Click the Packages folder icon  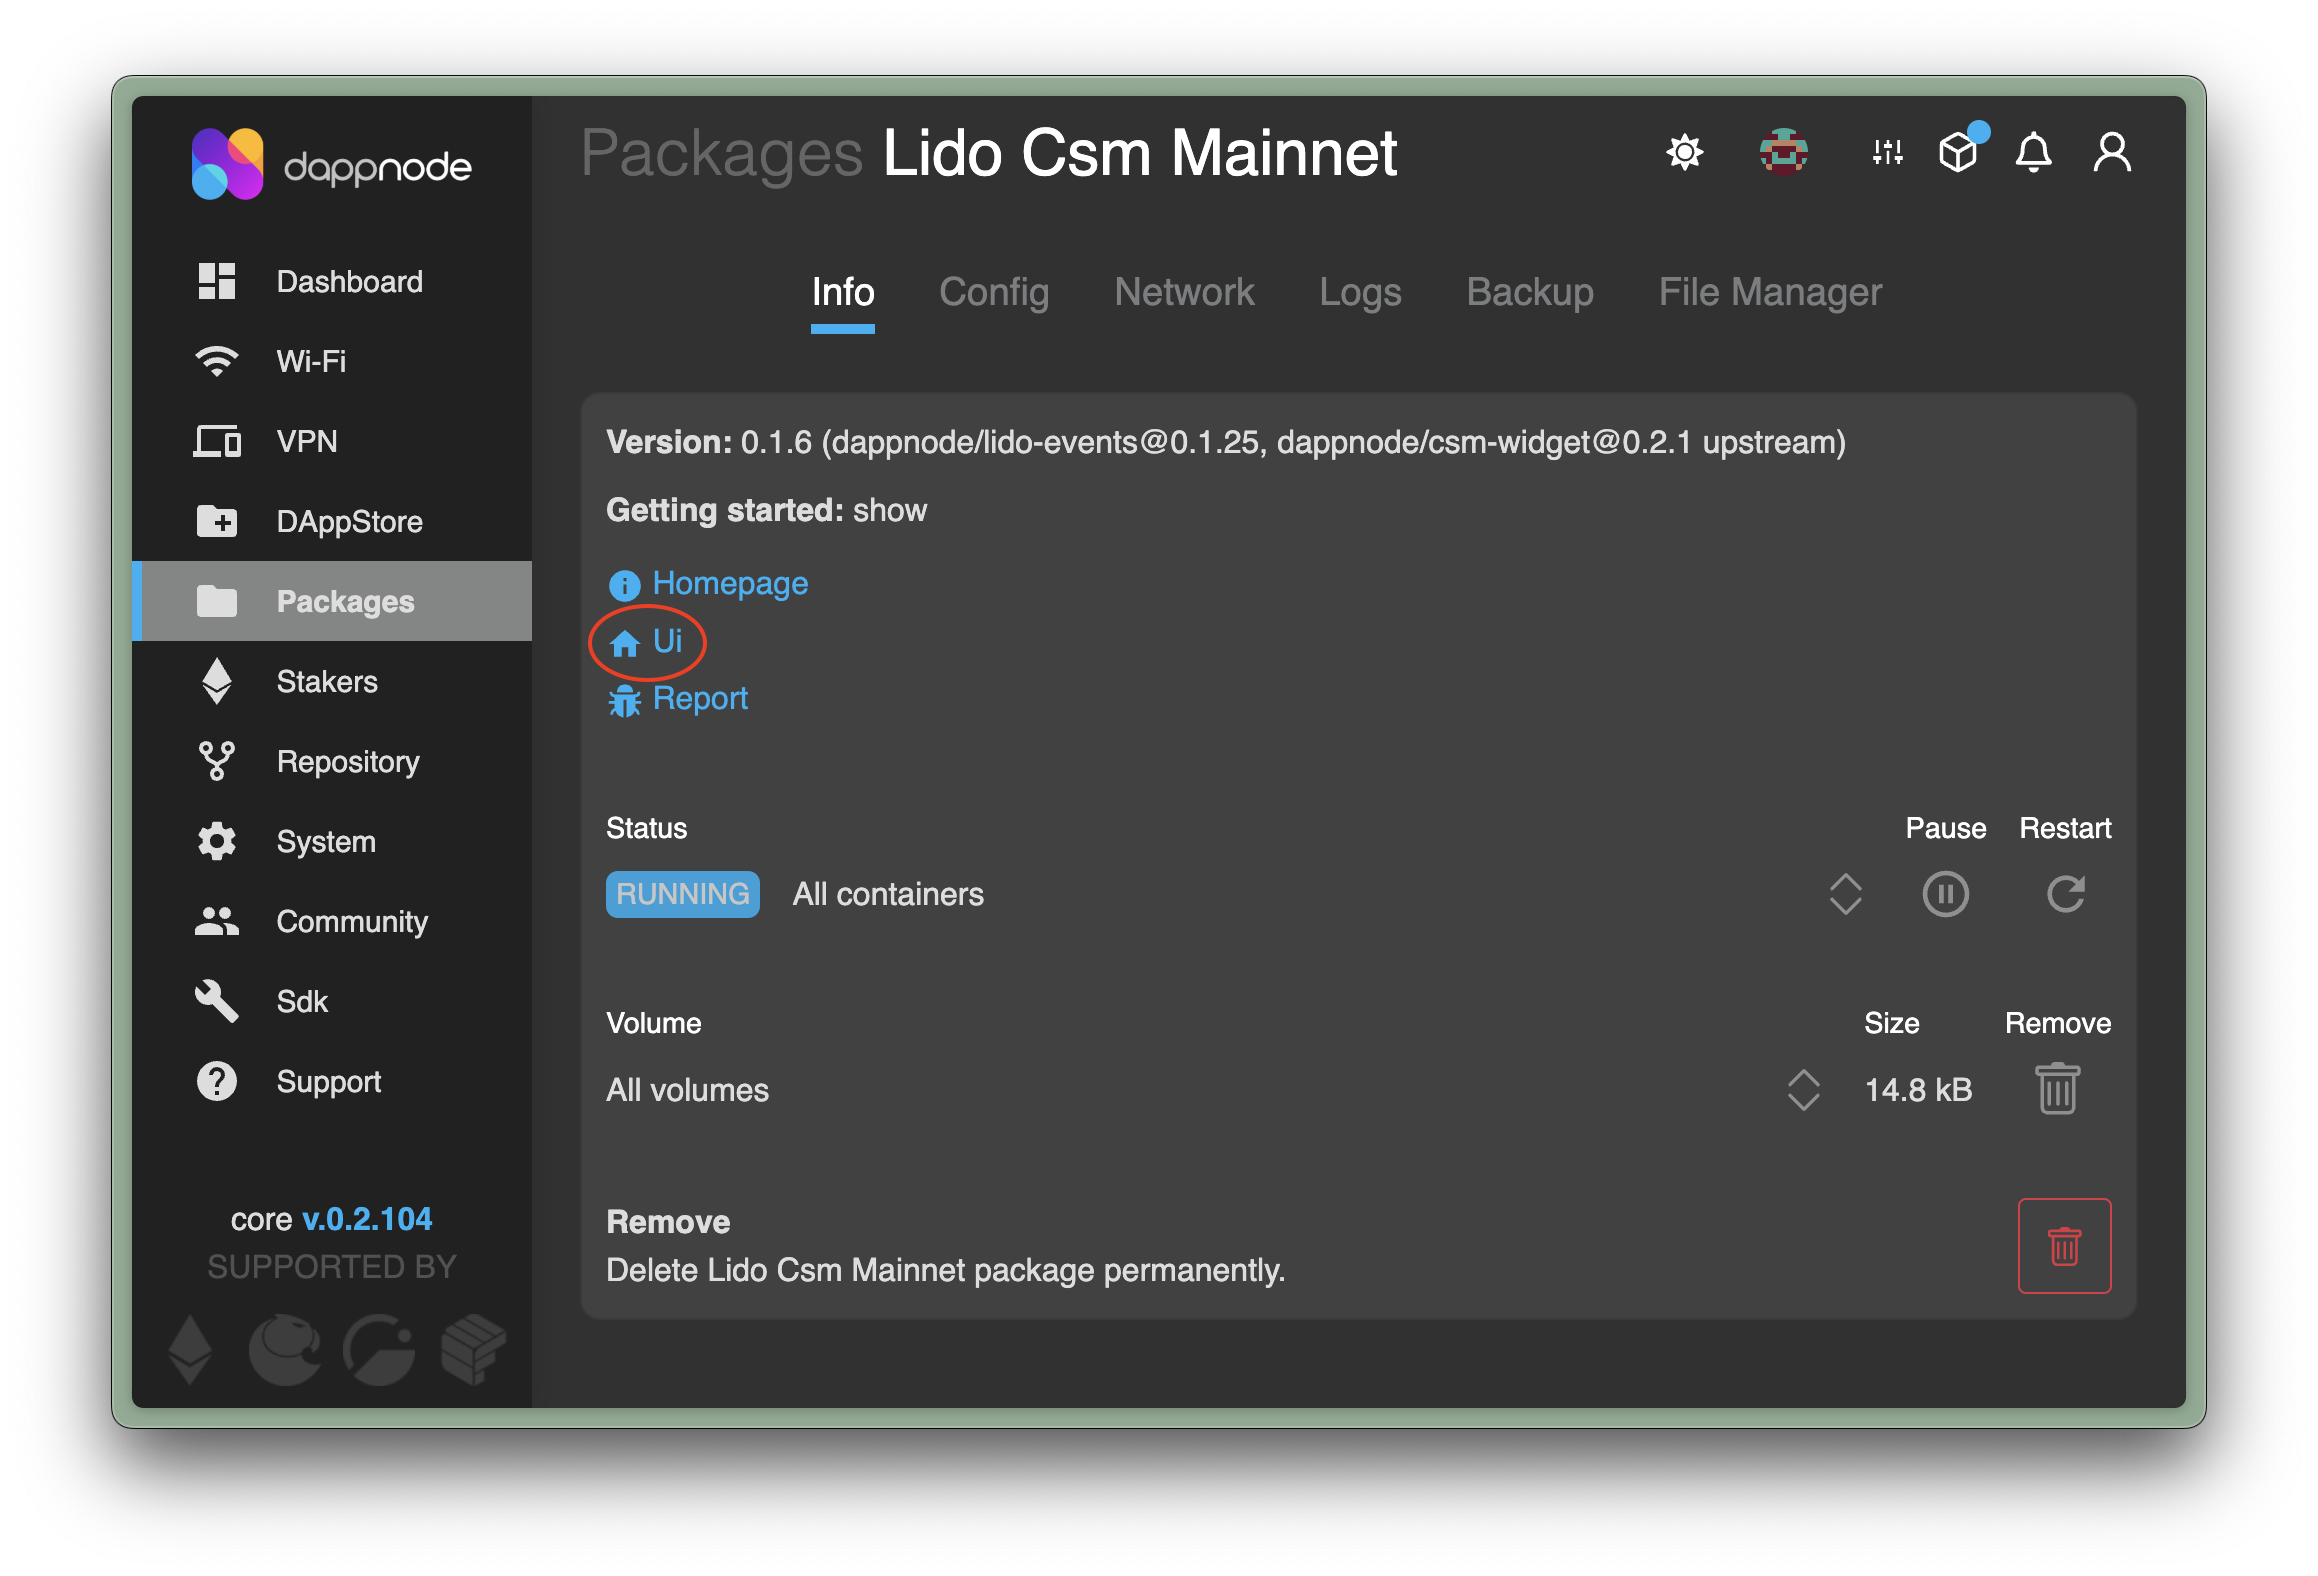click(x=216, y=601)
